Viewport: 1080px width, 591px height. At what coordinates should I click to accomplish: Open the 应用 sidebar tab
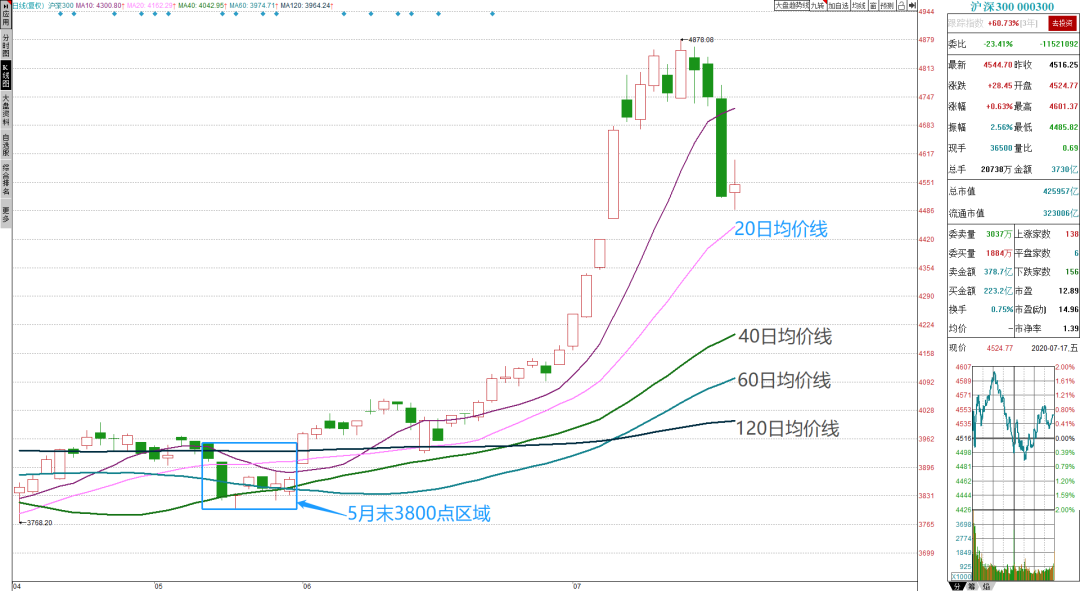click(x=6, y=14)
